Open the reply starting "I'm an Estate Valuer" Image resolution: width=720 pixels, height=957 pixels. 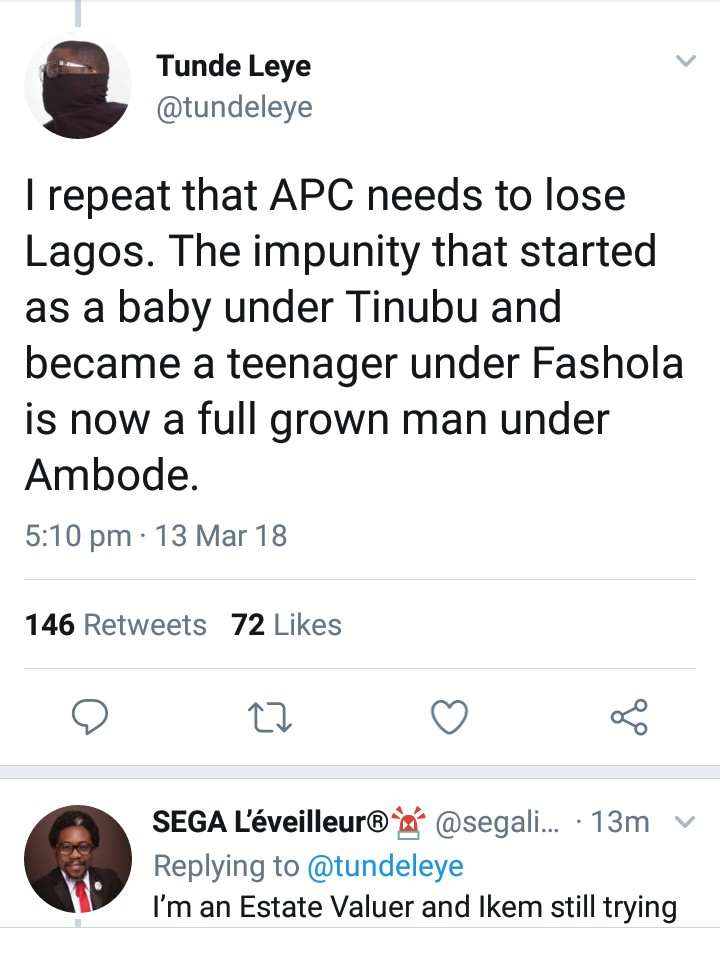point(415,908)
